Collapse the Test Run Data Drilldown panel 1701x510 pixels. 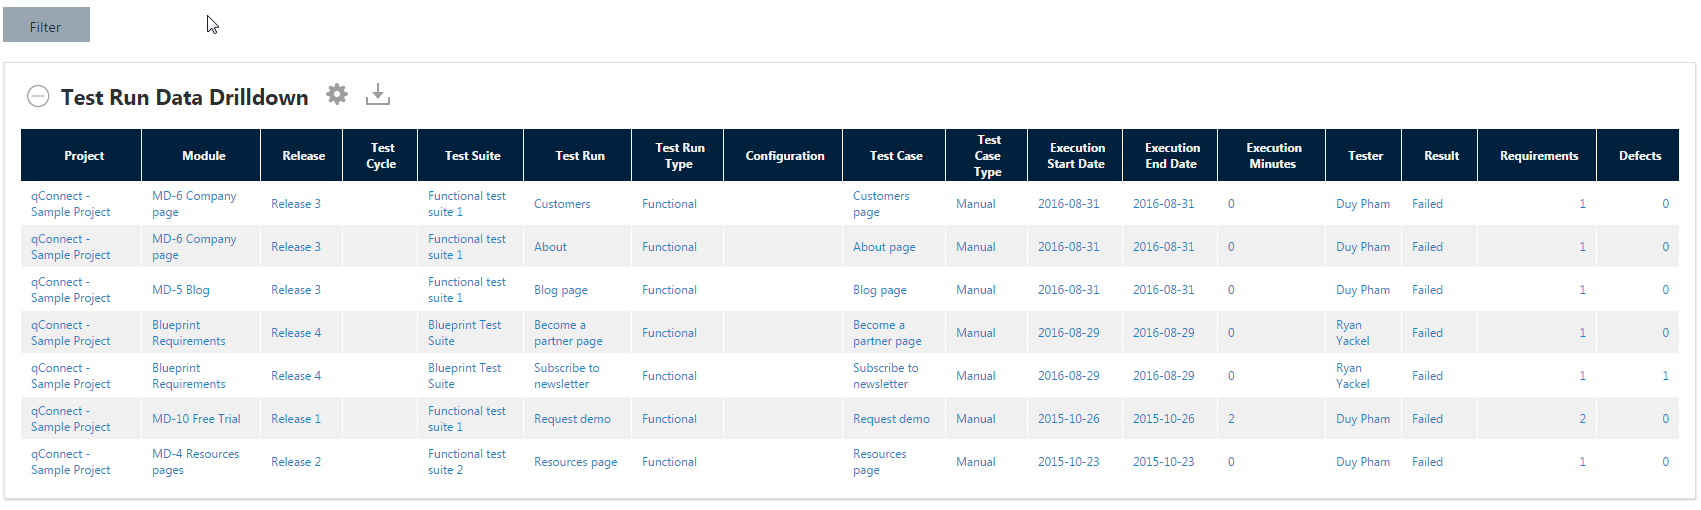click(38, 96)
